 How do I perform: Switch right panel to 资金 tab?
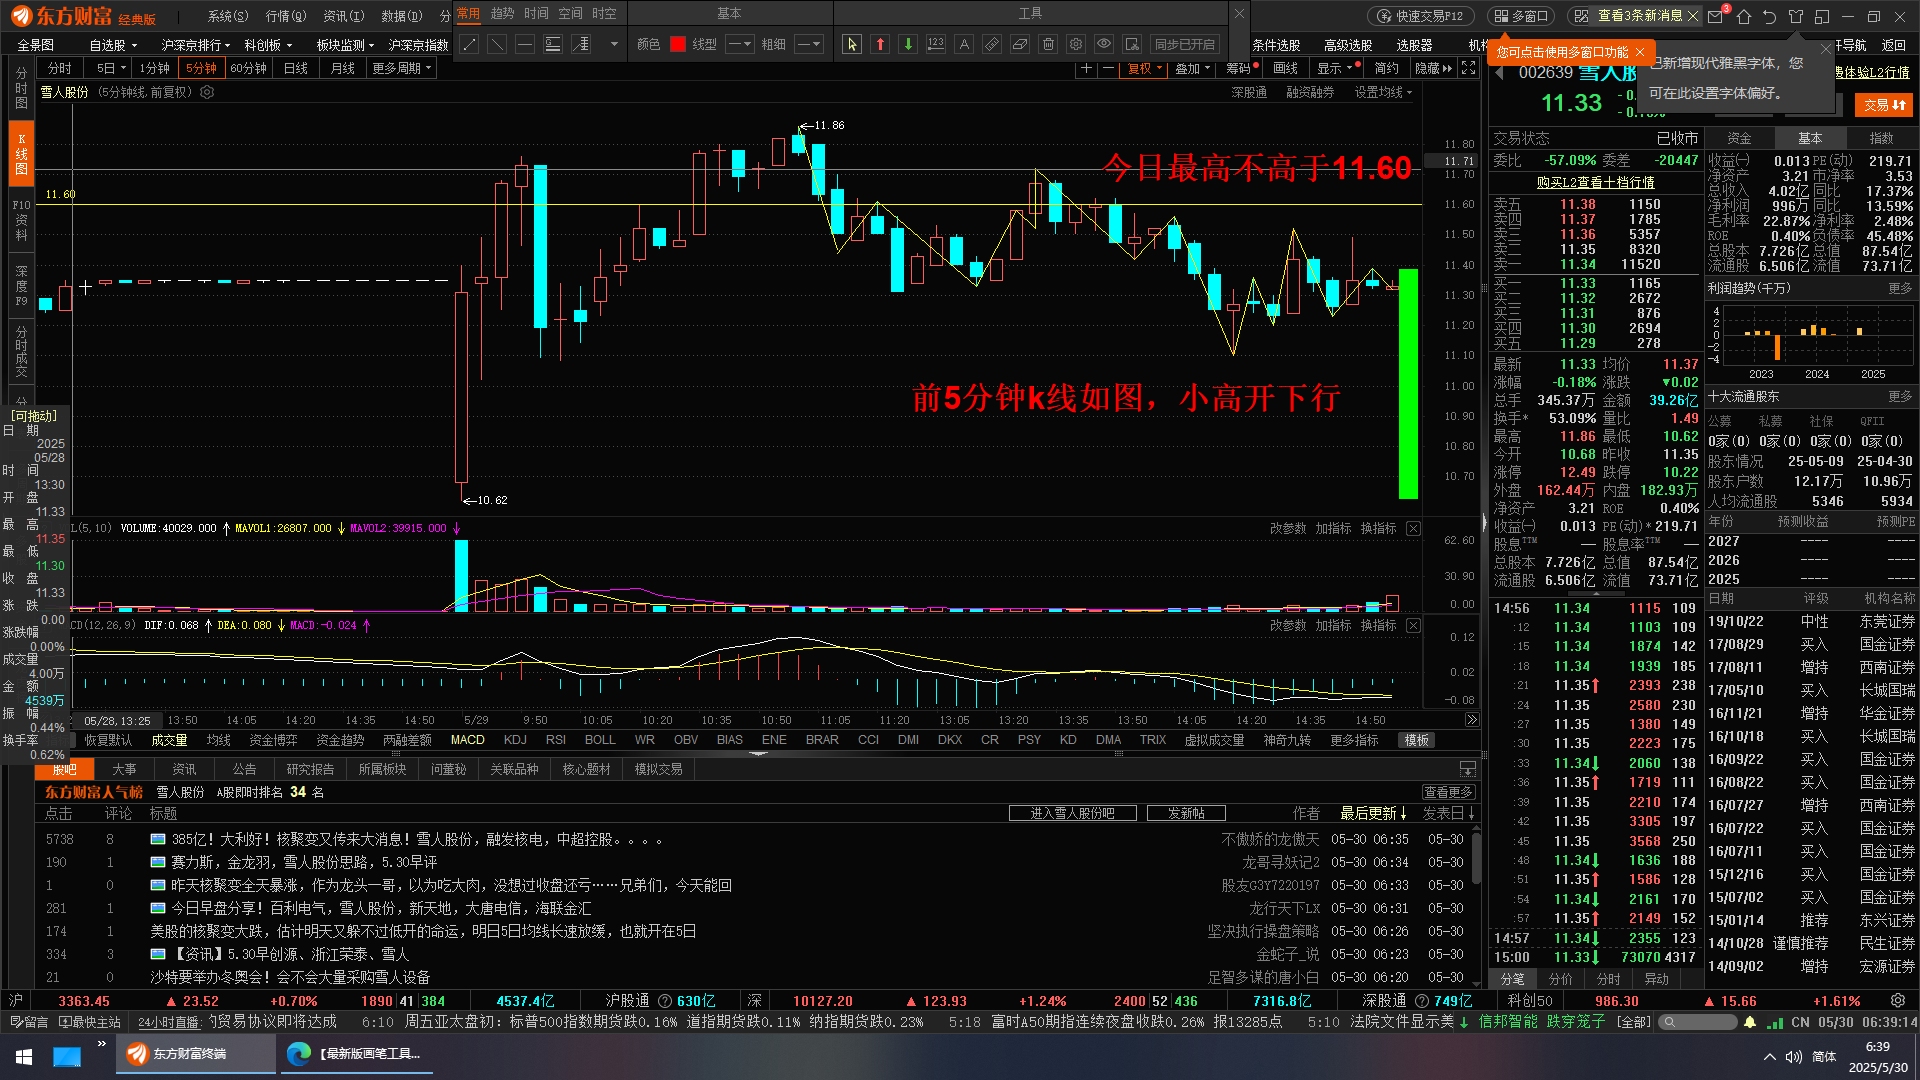1740,138
